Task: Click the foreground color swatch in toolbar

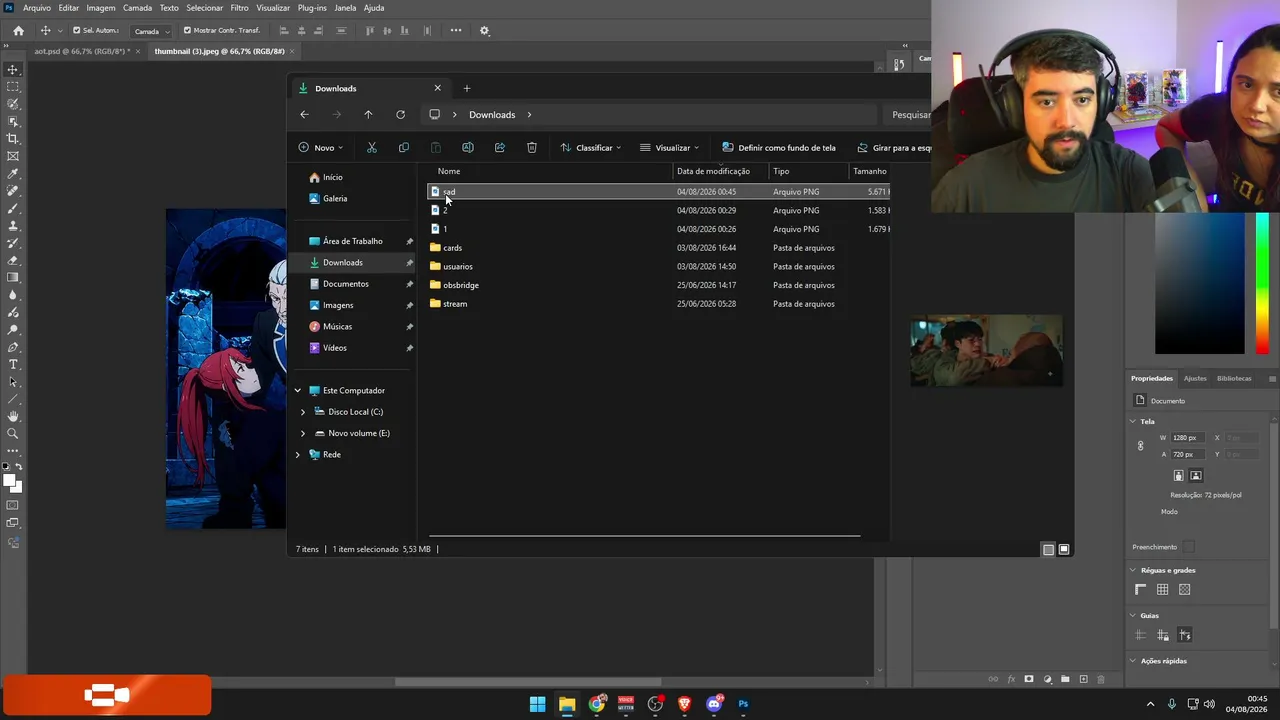Action: [x=10, y=481]
